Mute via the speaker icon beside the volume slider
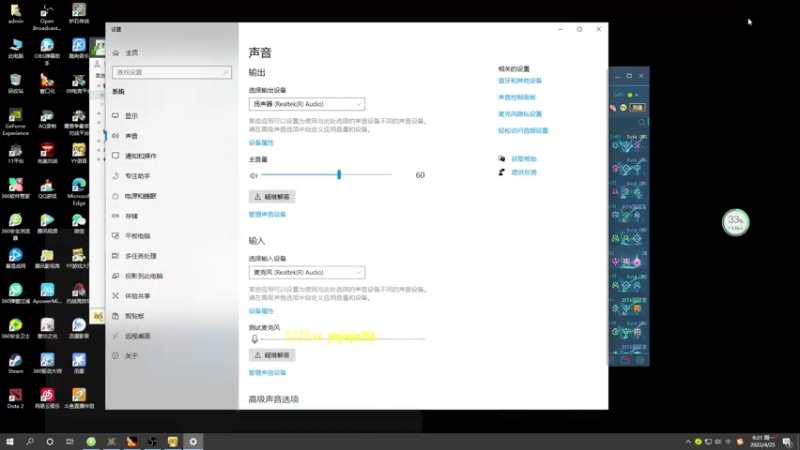The height and width of the screenshot is (450, 800). (254, 176)
